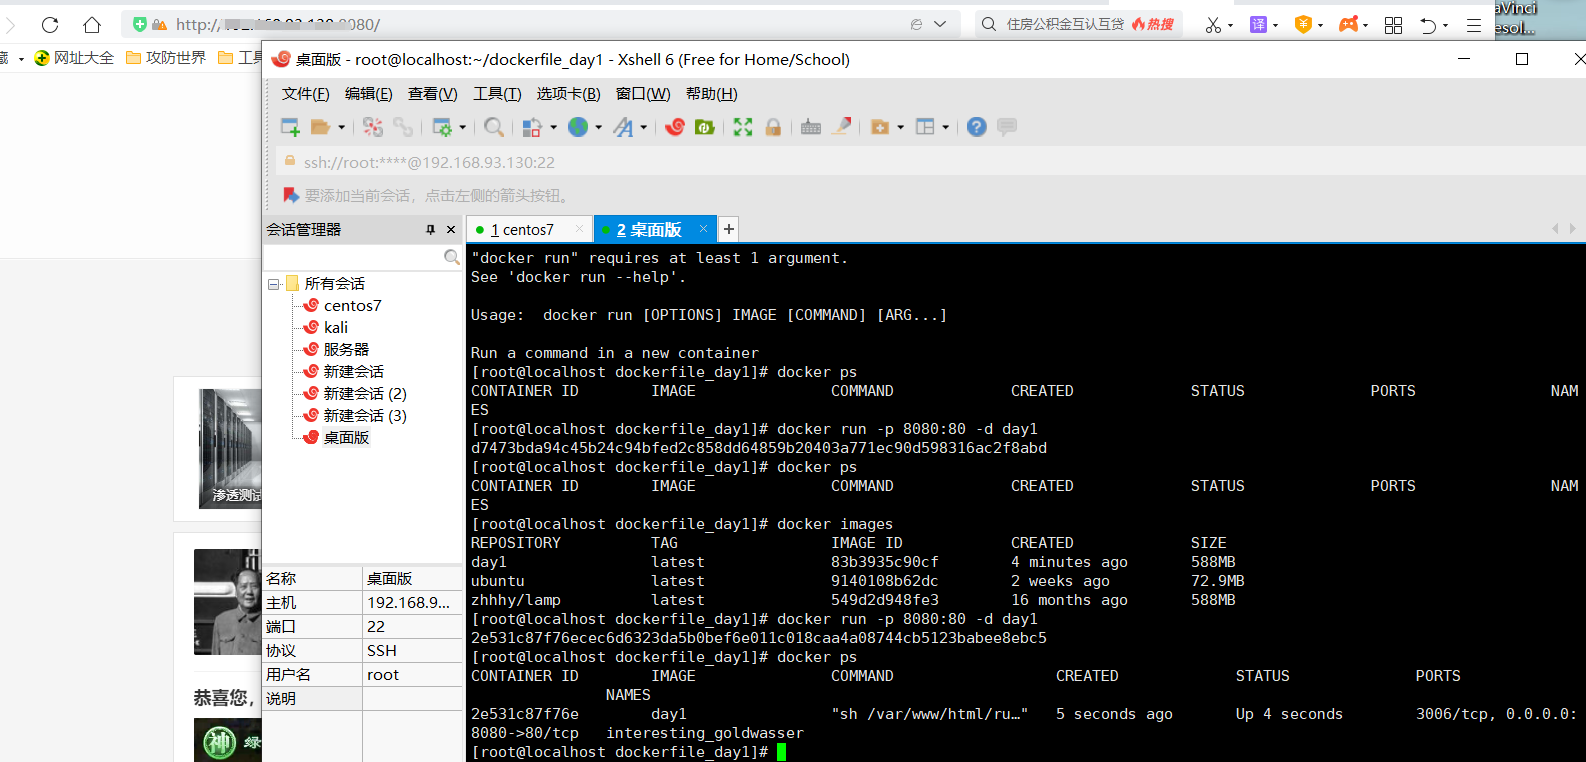Expand the color scheme dropdown arrow
This screenshot has height=762, width=1586.
(553, 127)
